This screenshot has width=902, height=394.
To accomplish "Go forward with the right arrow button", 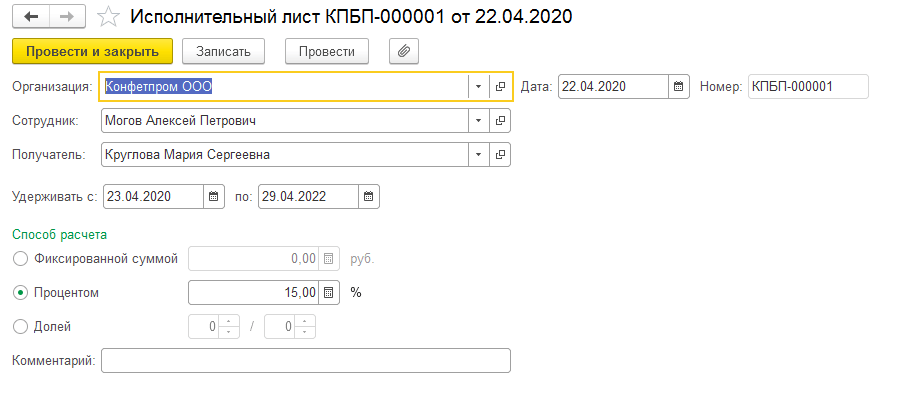I will pos(67,17).
